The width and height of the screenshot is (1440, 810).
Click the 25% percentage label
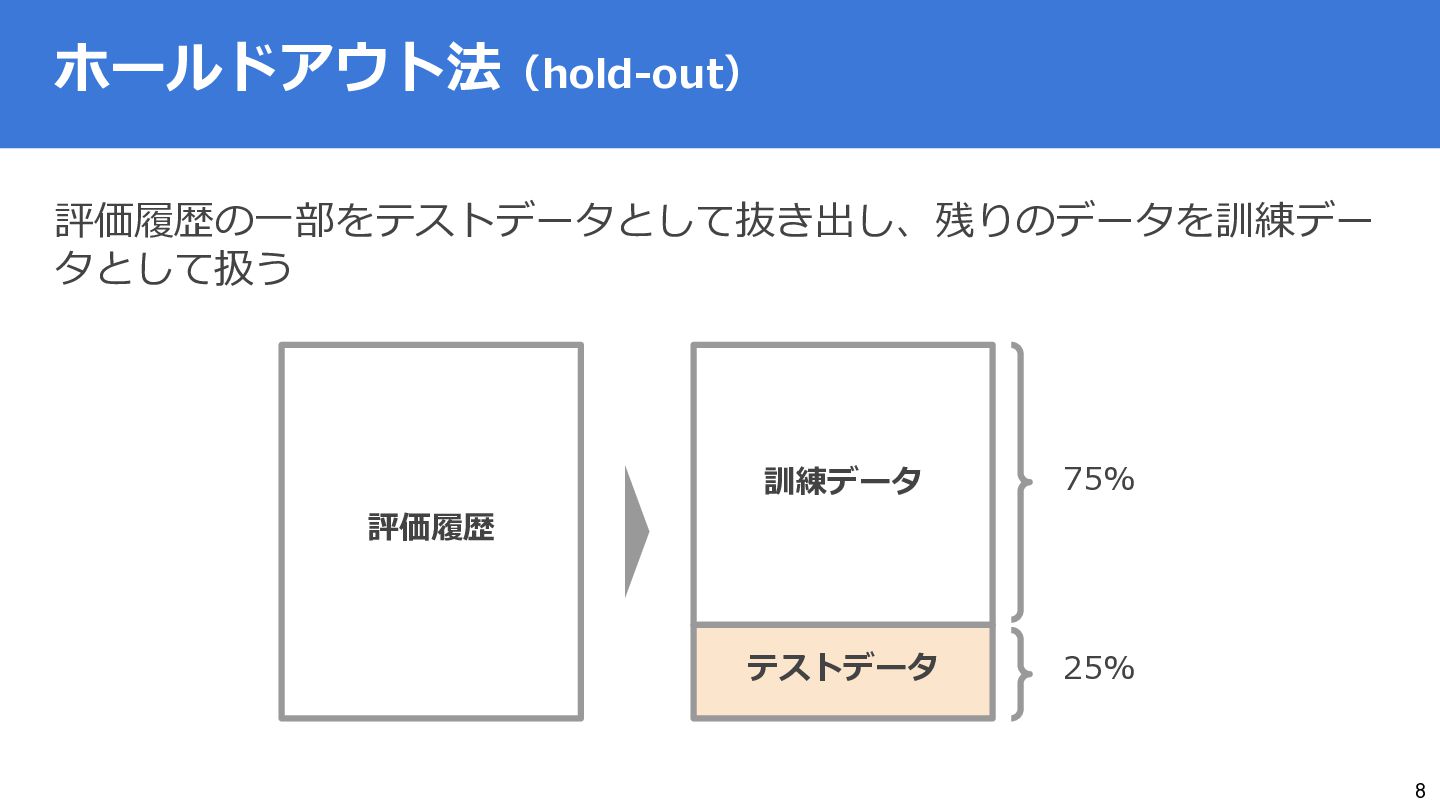(1098, 668)
